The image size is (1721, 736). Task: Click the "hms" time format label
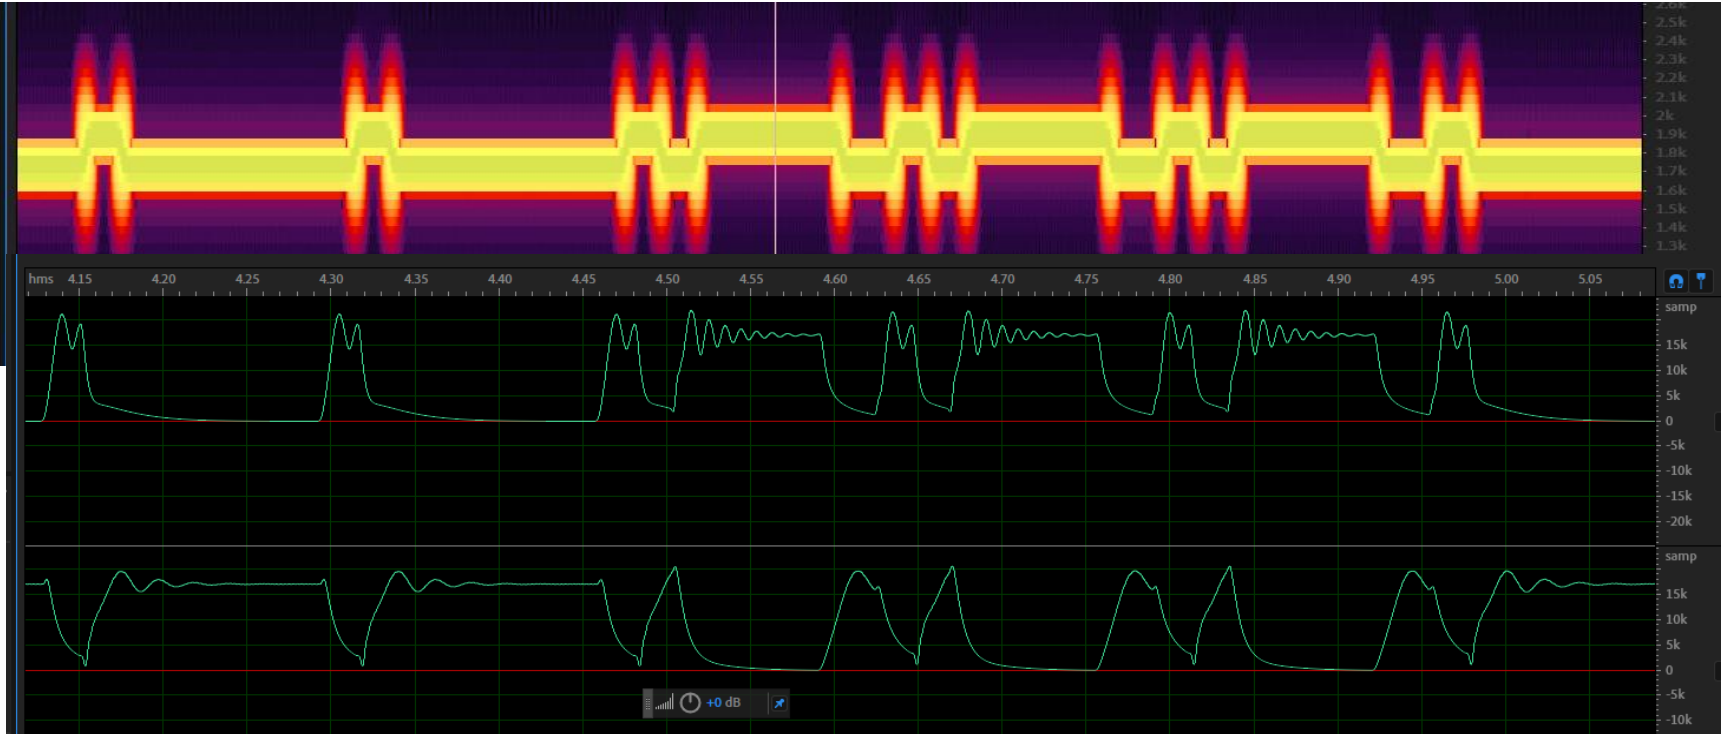click(x=41, y=279)
